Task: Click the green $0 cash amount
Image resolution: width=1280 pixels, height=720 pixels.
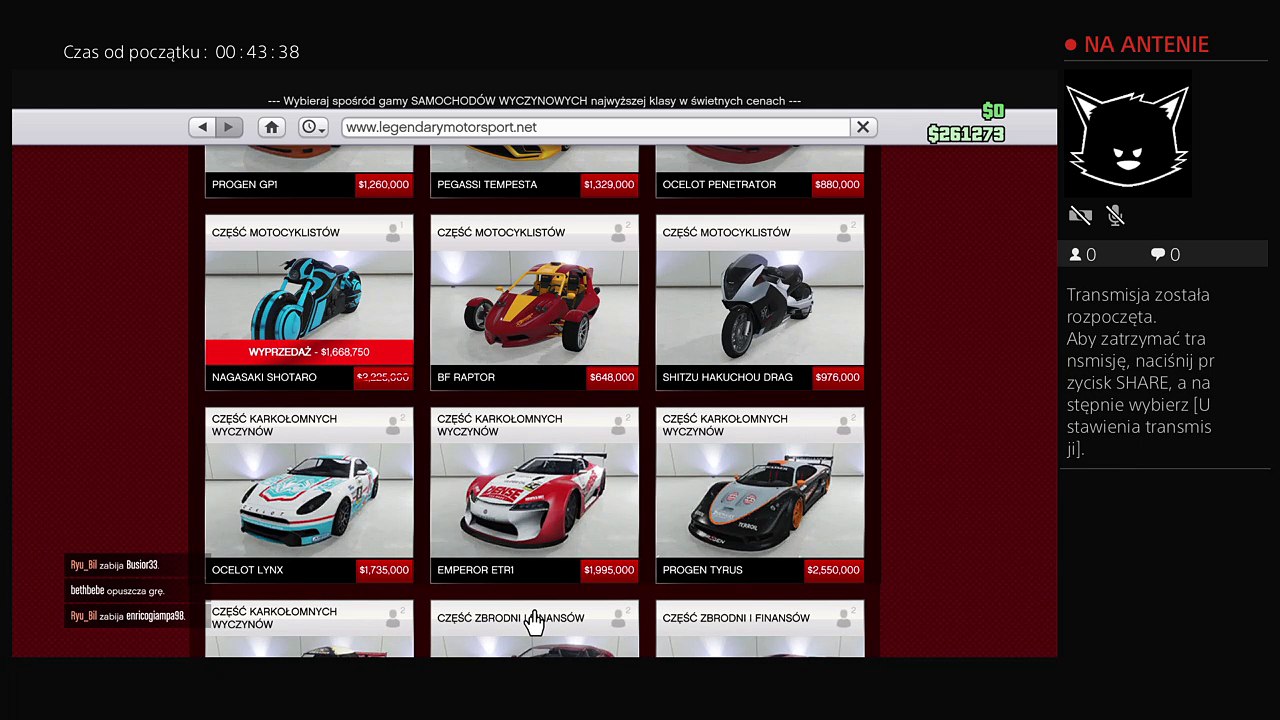Action: (993, 111)
